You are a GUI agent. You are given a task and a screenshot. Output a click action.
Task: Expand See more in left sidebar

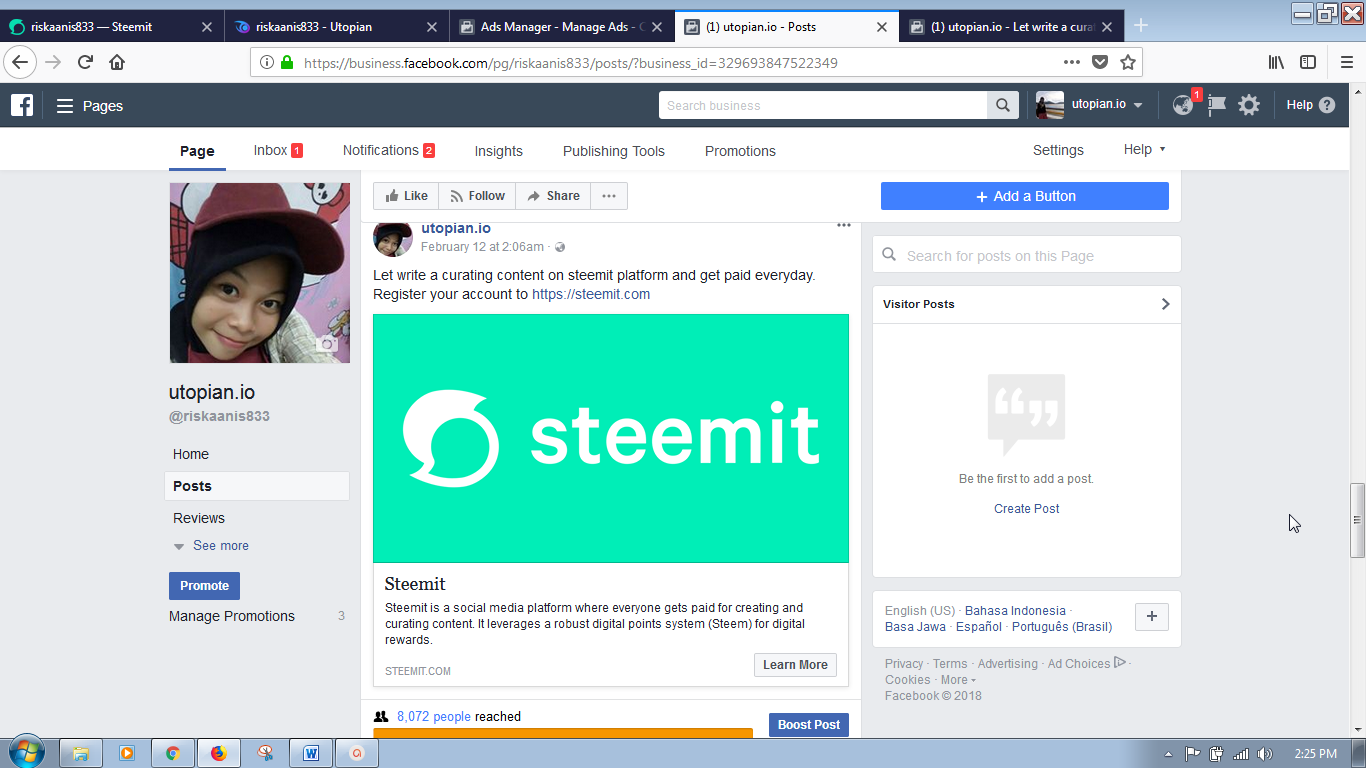tap(211, 546)
